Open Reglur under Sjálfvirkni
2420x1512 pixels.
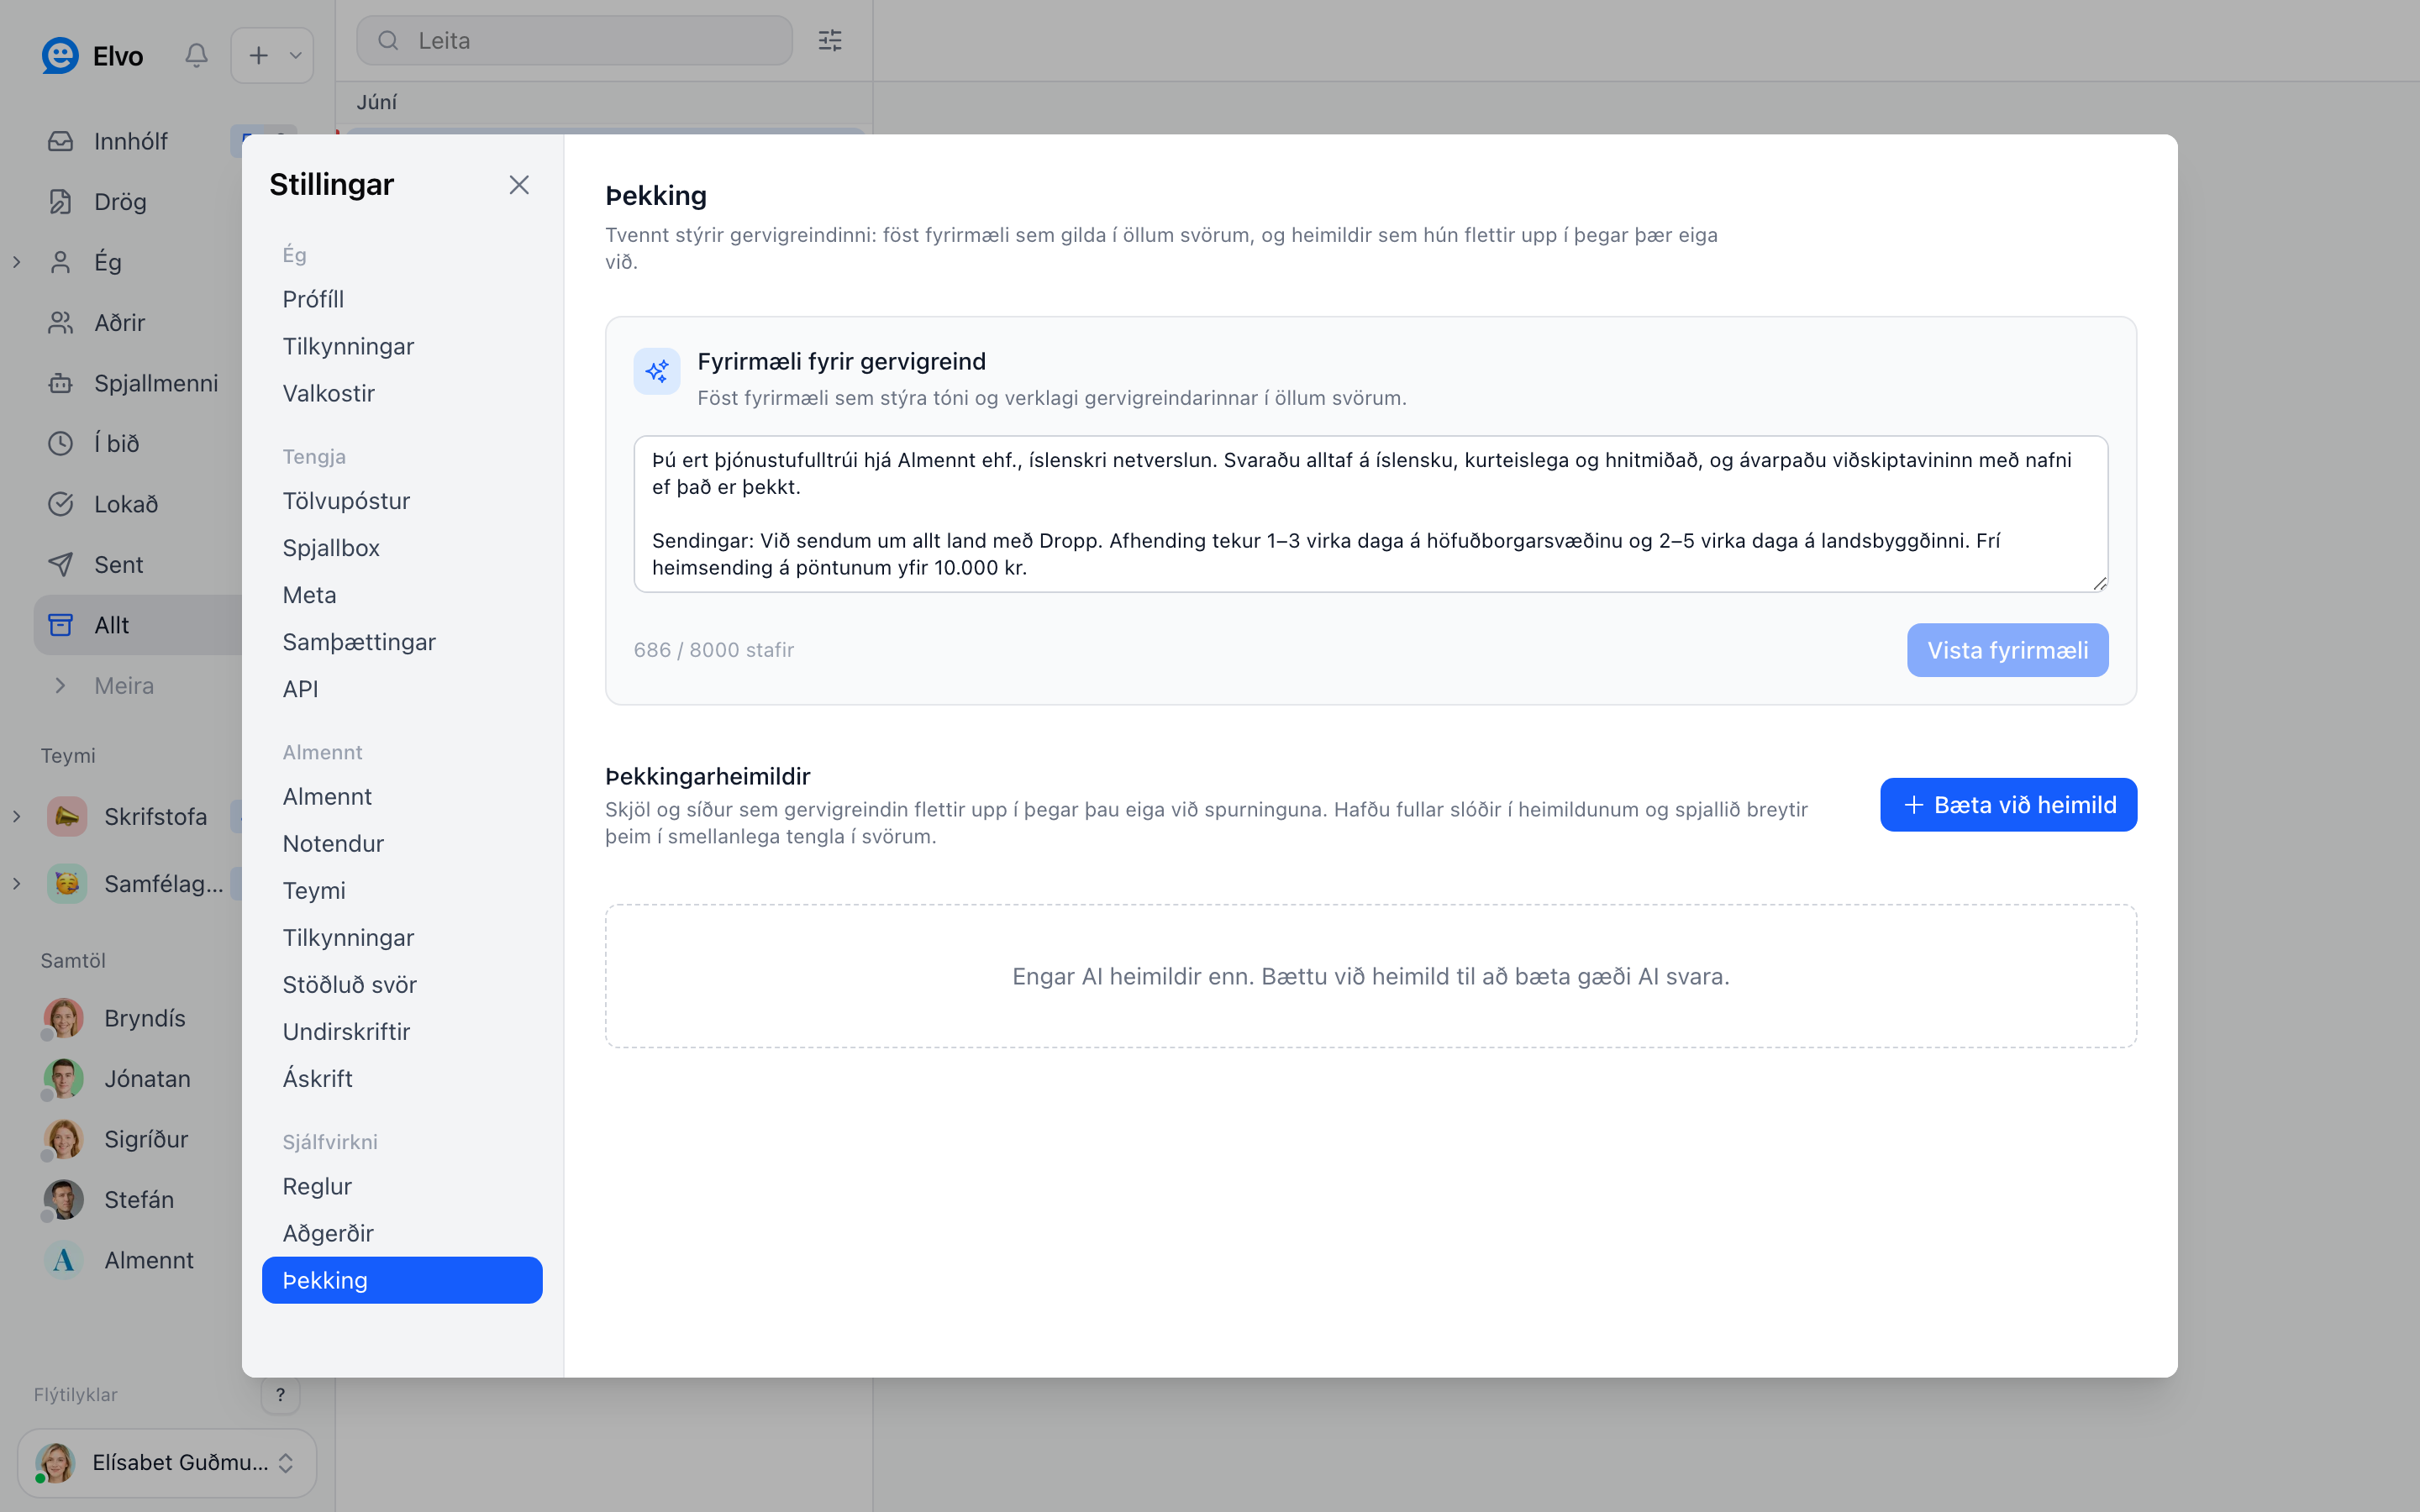click(x=318, y=1186)
